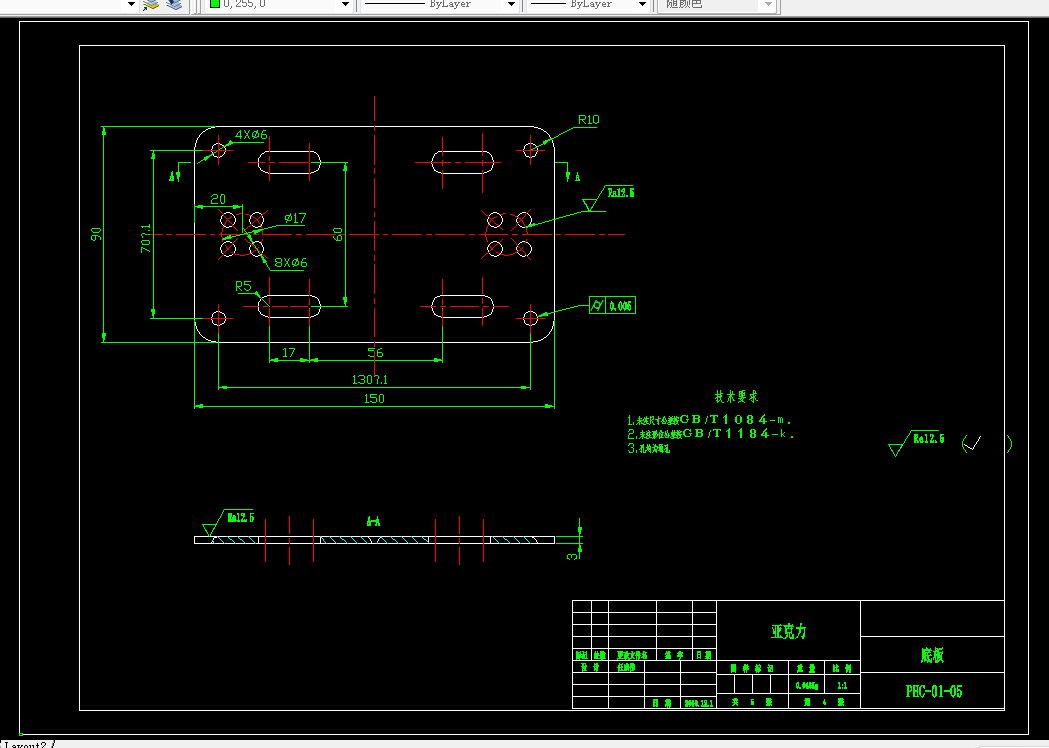This screenshot has width=1049, height=748.
Task: Click the 0.006 flatness tolerance frame
Action: [612, 306]
